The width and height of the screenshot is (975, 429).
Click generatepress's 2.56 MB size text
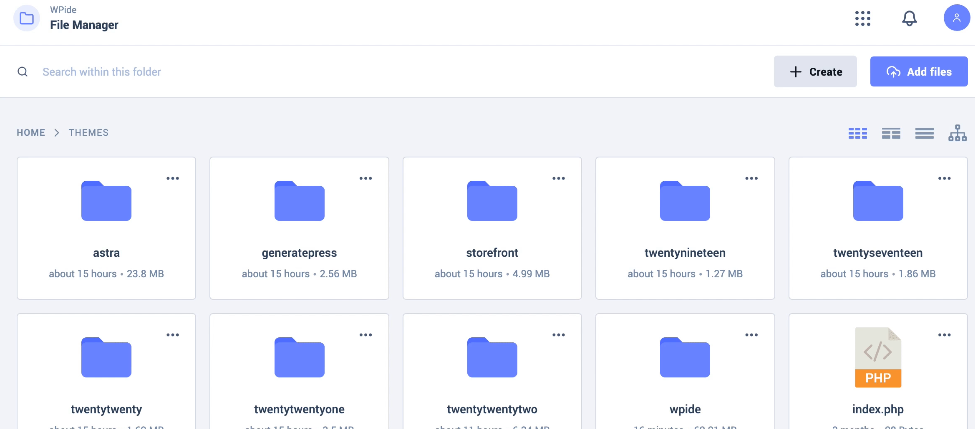[338, 274]
